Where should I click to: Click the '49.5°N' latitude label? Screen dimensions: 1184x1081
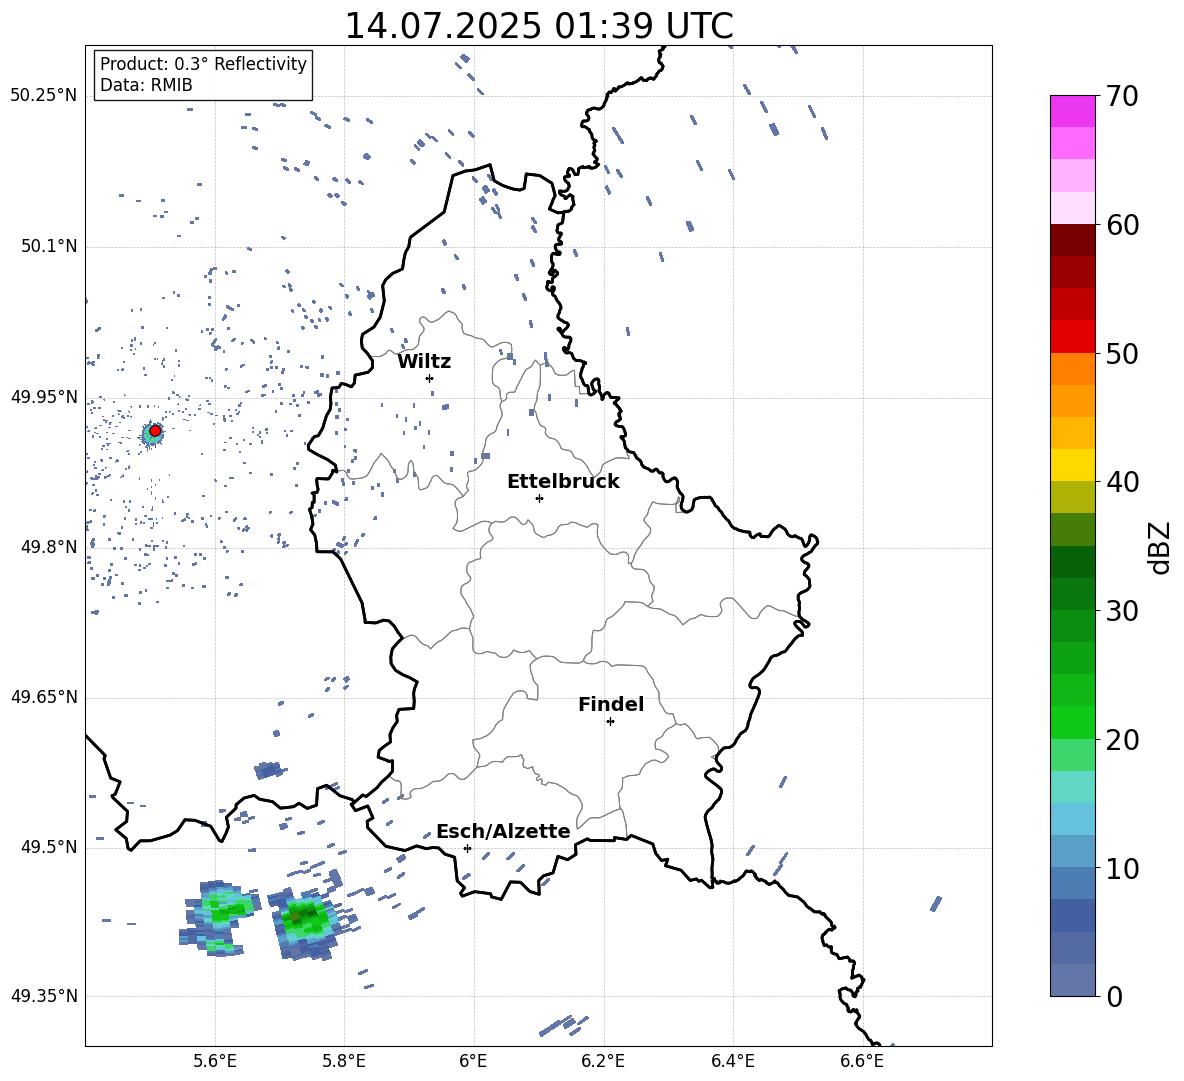(49, 846)
